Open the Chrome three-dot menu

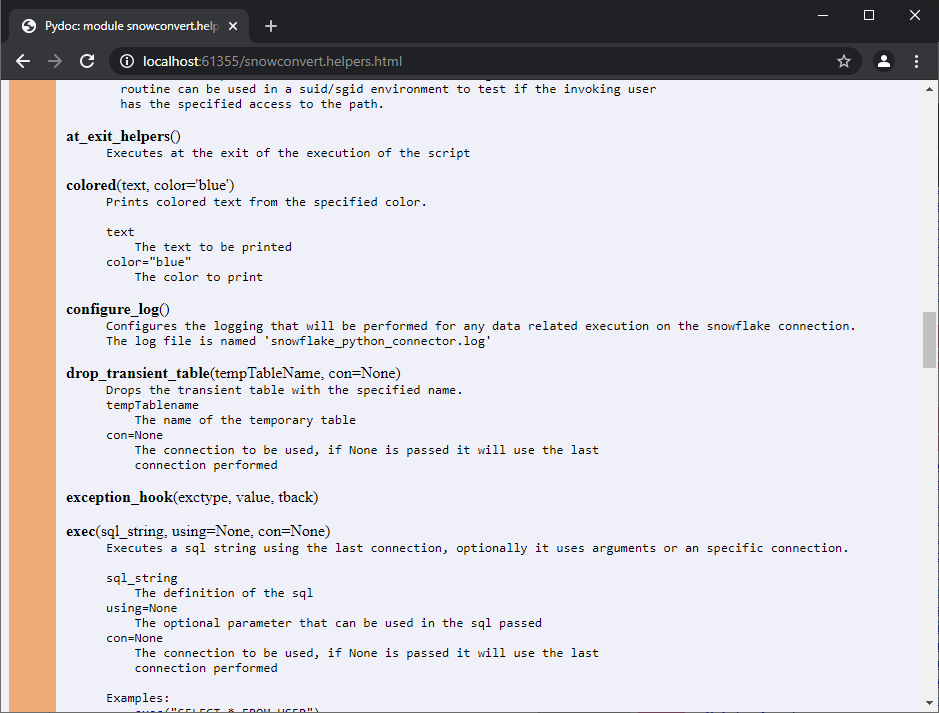pyautogui.click(x=917, y=60)
